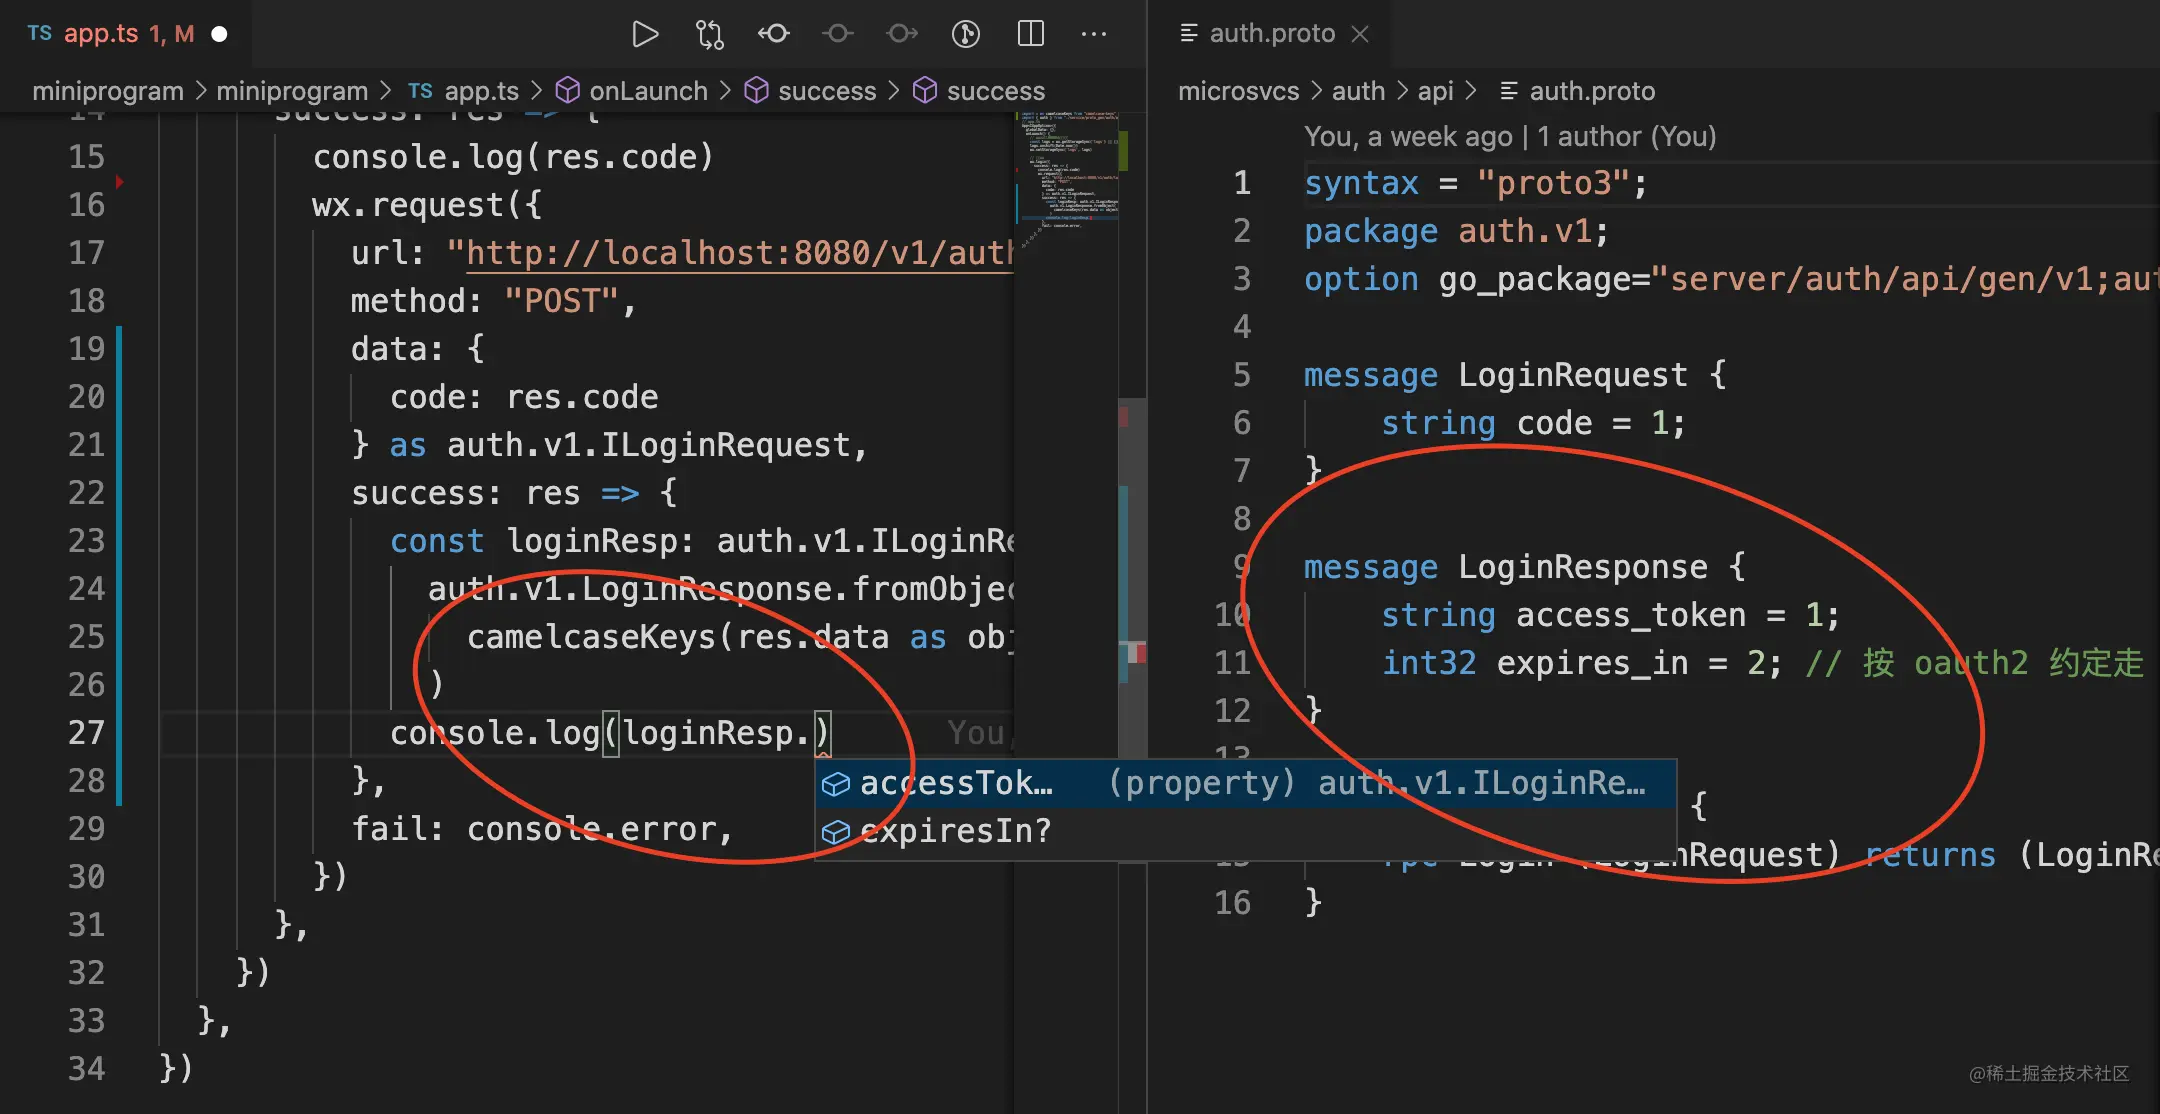The width and height of the screenshot is (2160, 1114).
Task: Open the compare changes icon in toolbar
Action: 709,34
